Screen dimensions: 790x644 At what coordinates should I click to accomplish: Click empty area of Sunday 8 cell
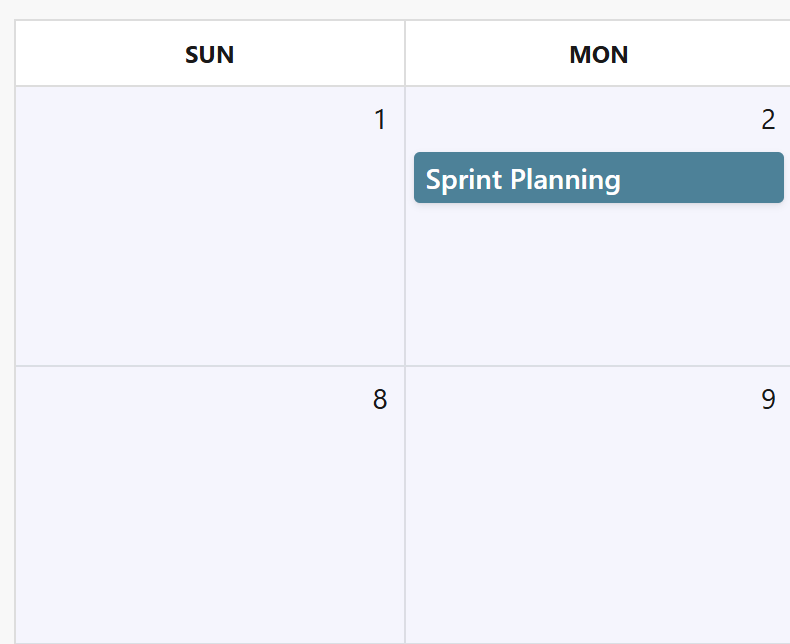point(210,520)
